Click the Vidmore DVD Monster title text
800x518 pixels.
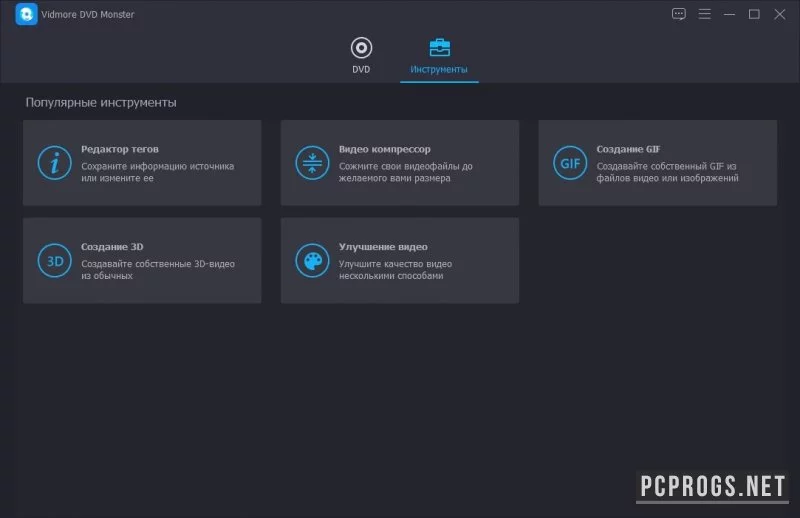coord(88,14)
